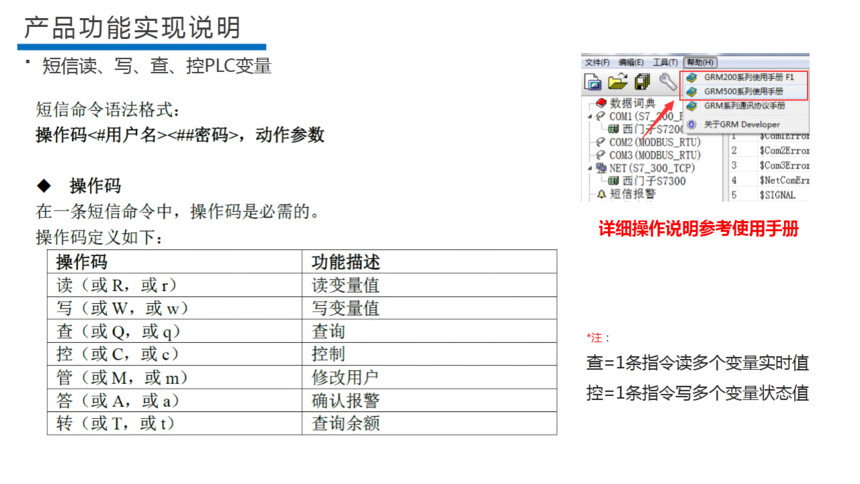Click the cell 写变量值
The width and height of the screenshot is (860, 484).
point(429,308)
